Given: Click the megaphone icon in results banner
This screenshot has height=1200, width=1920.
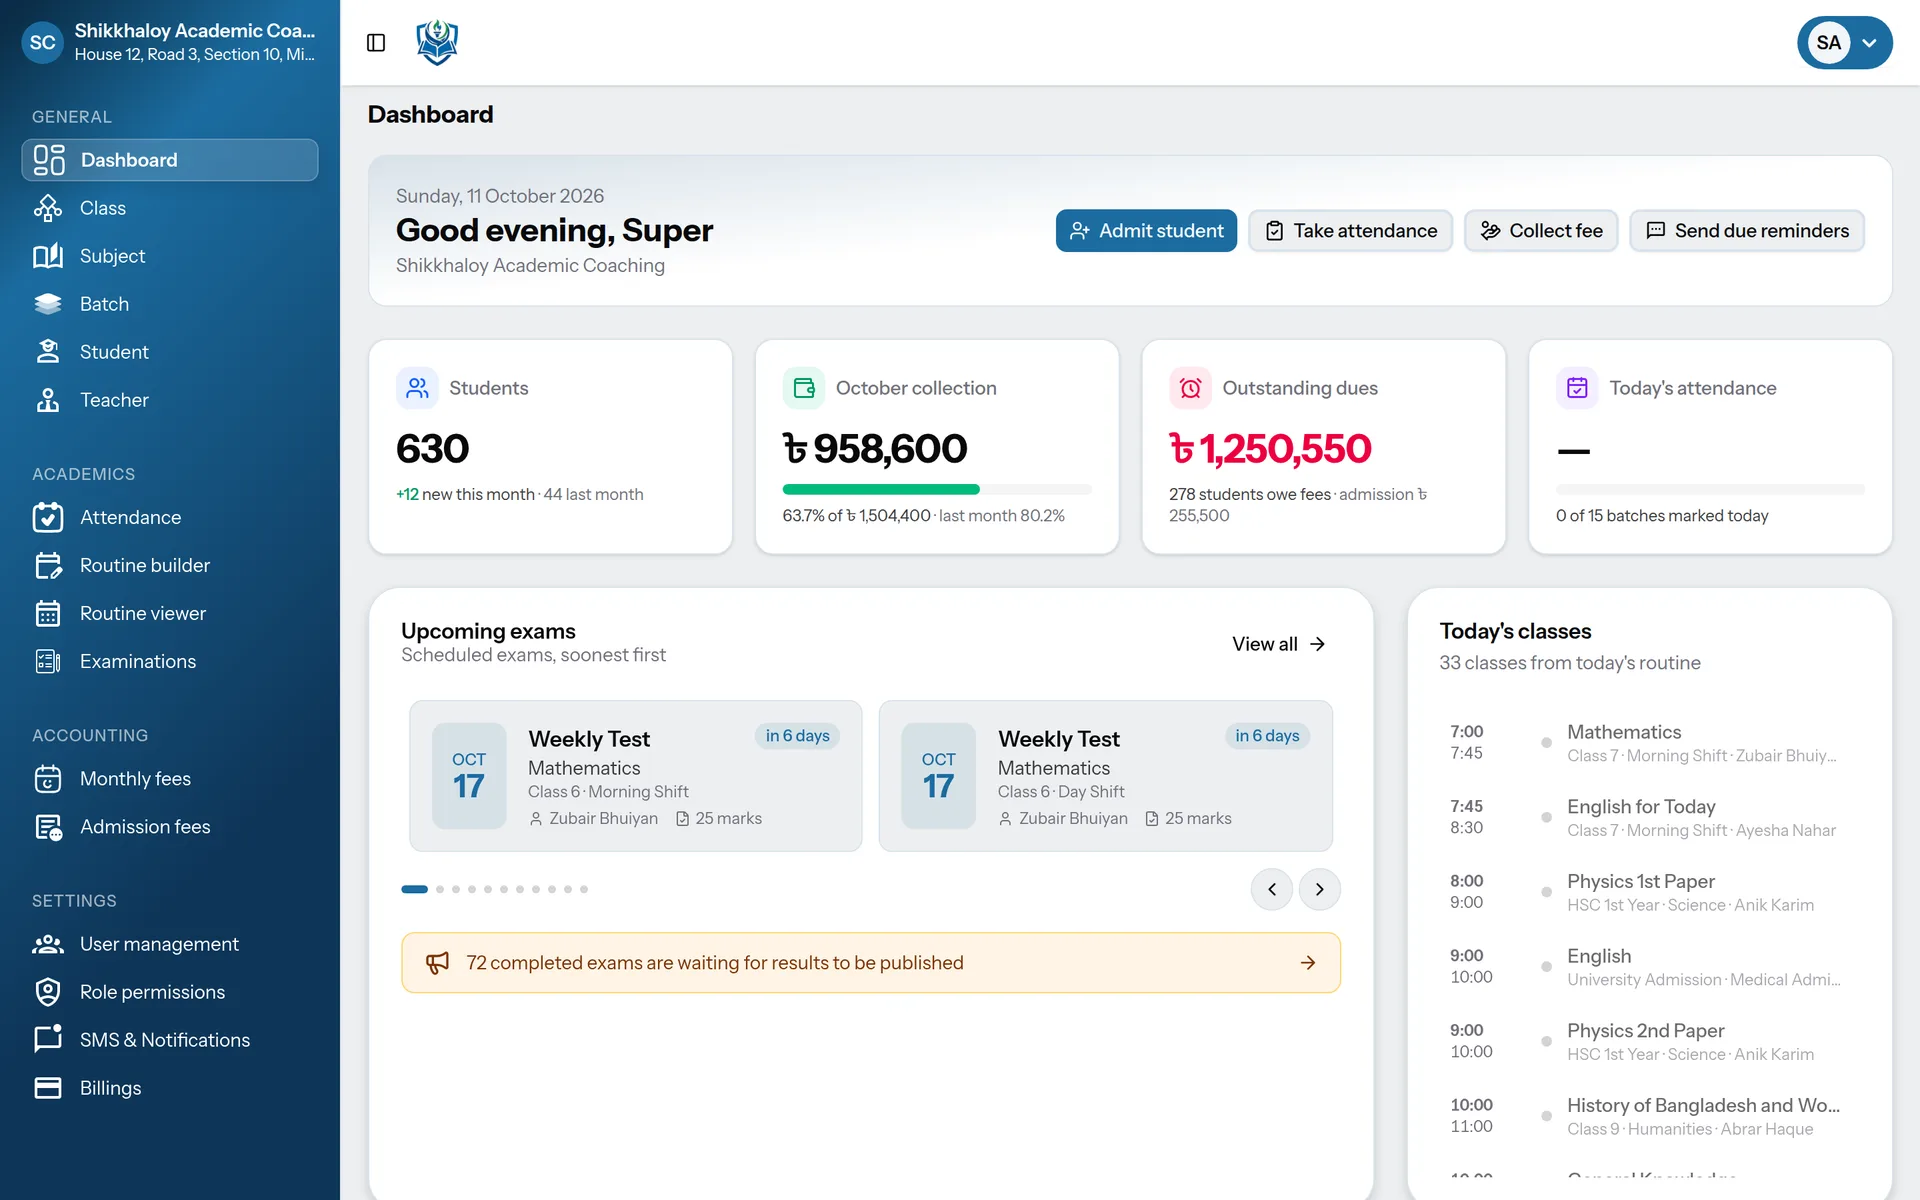Looking at the screenshot, I should click(x=438, y=963).
